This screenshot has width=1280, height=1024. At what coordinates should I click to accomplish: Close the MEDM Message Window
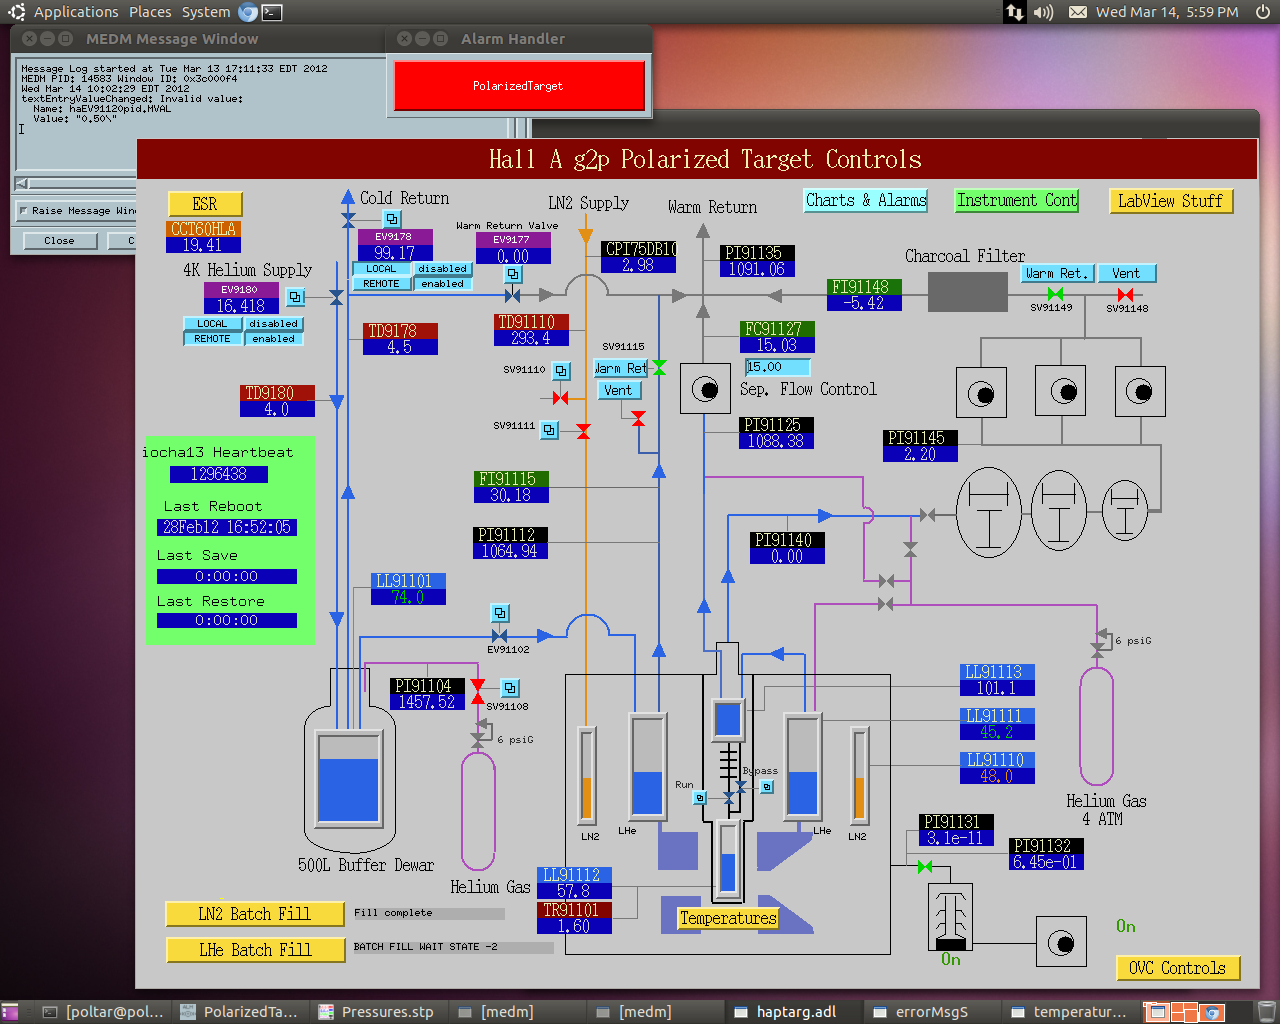(29, 39)
